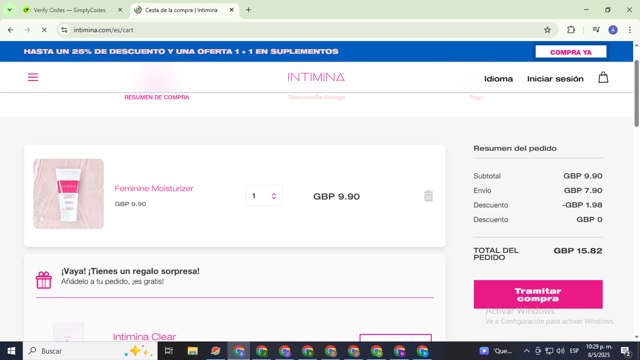
Task: Show hidden system tray icons
Action: [x=527, y=351]
